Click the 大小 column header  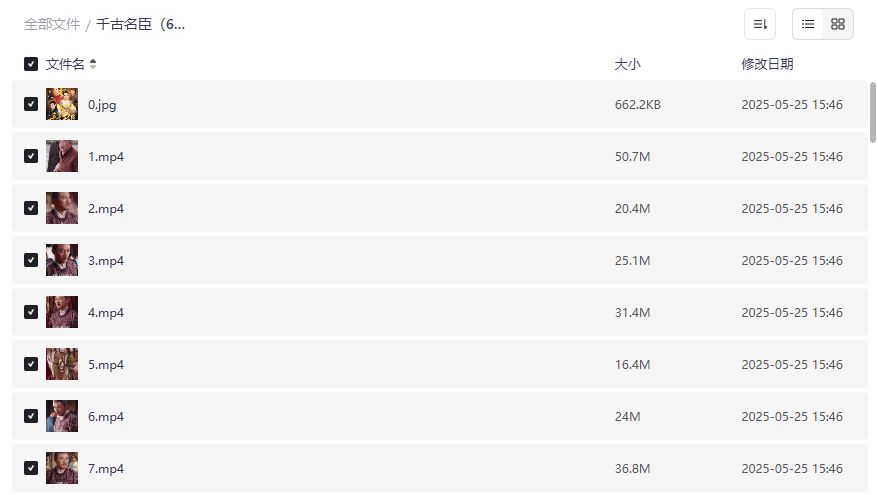627,64
